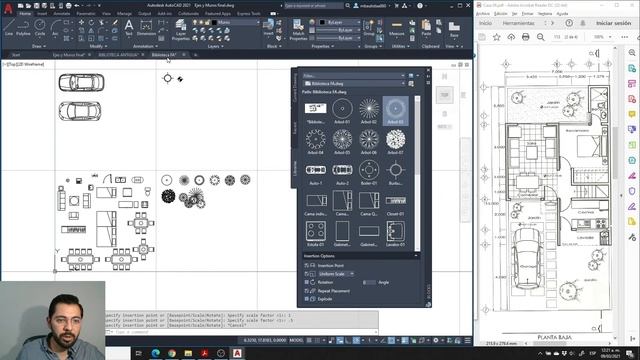This screenshot has width=640, height=360.
Task: Open notifications bell in Acrobat Reader
Action: [x=583, y=23]
